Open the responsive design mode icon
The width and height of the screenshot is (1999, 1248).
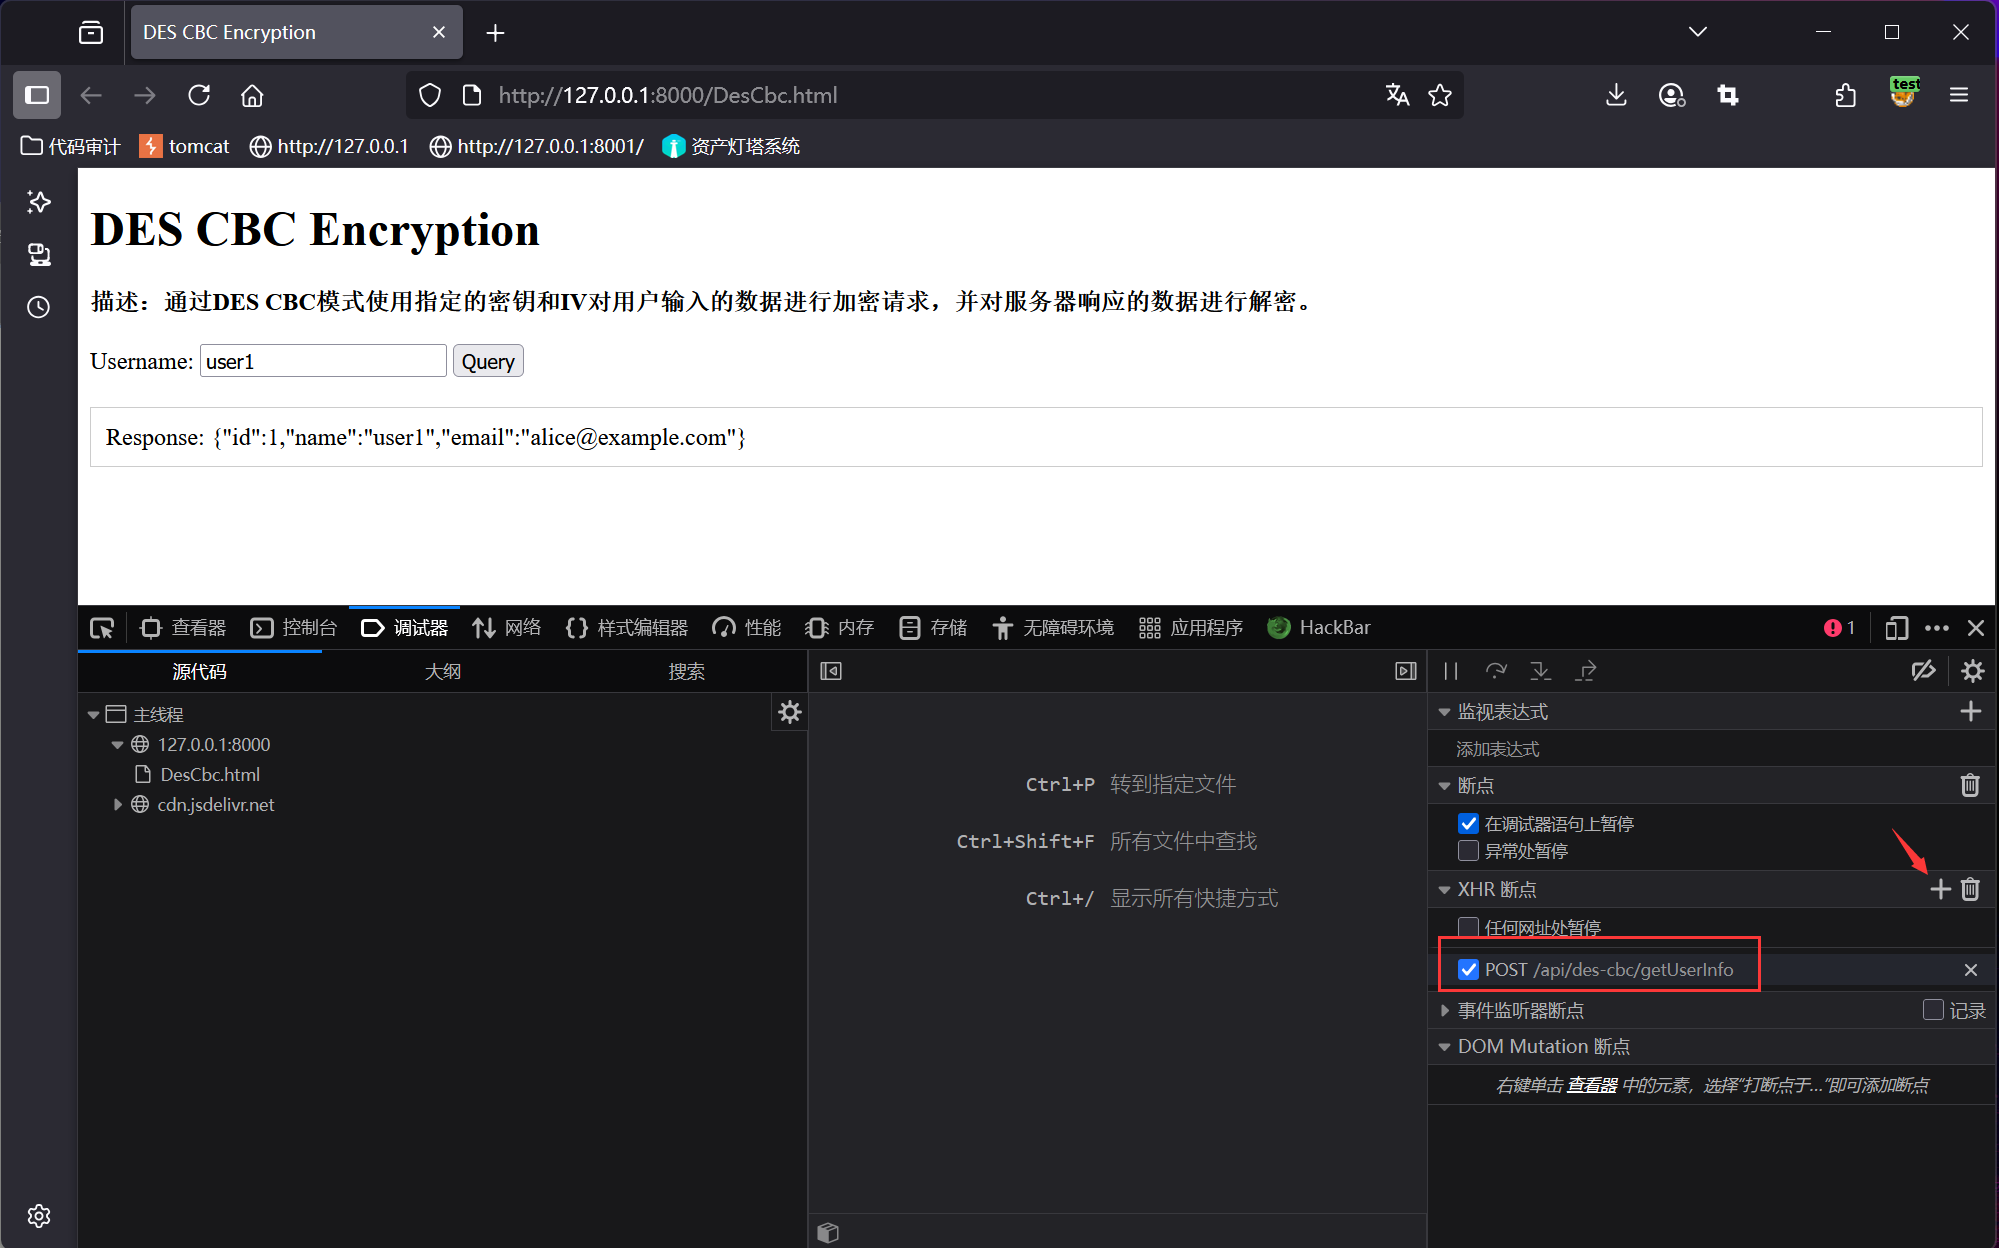[x=1896, y=628]
